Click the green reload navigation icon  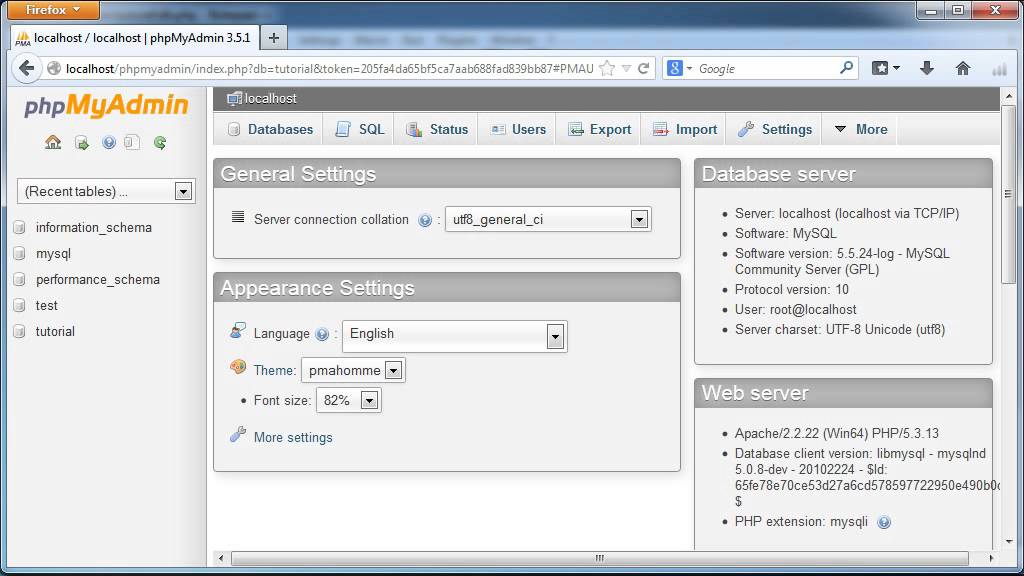160,142
